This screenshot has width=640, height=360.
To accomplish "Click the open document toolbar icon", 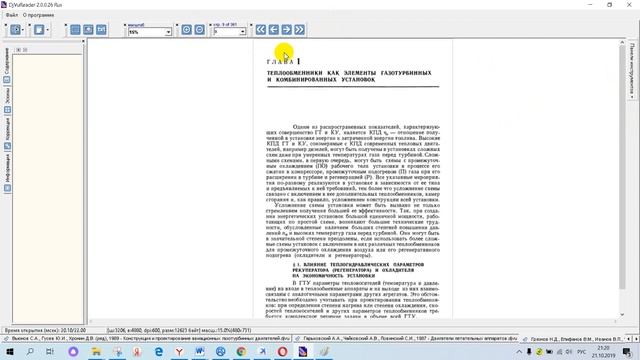I will (15, 30).
